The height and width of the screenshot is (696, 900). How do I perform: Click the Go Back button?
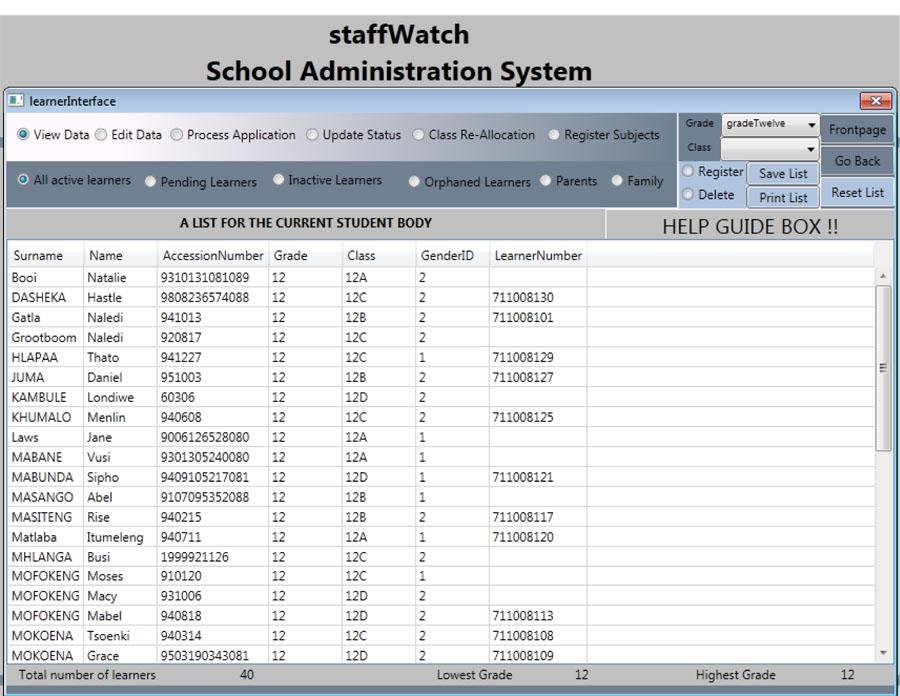[x=855, y=160]
